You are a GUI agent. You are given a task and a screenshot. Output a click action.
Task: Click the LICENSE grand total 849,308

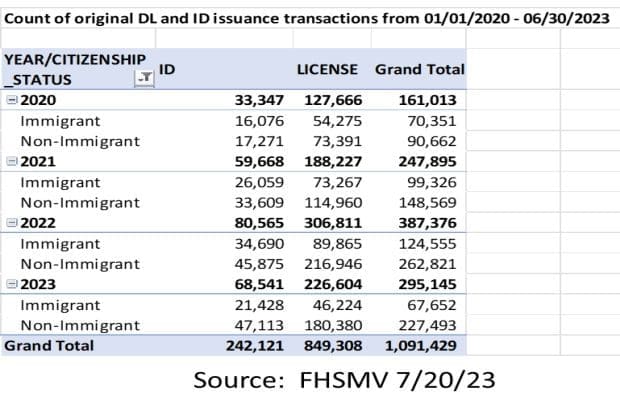(329, 345)
